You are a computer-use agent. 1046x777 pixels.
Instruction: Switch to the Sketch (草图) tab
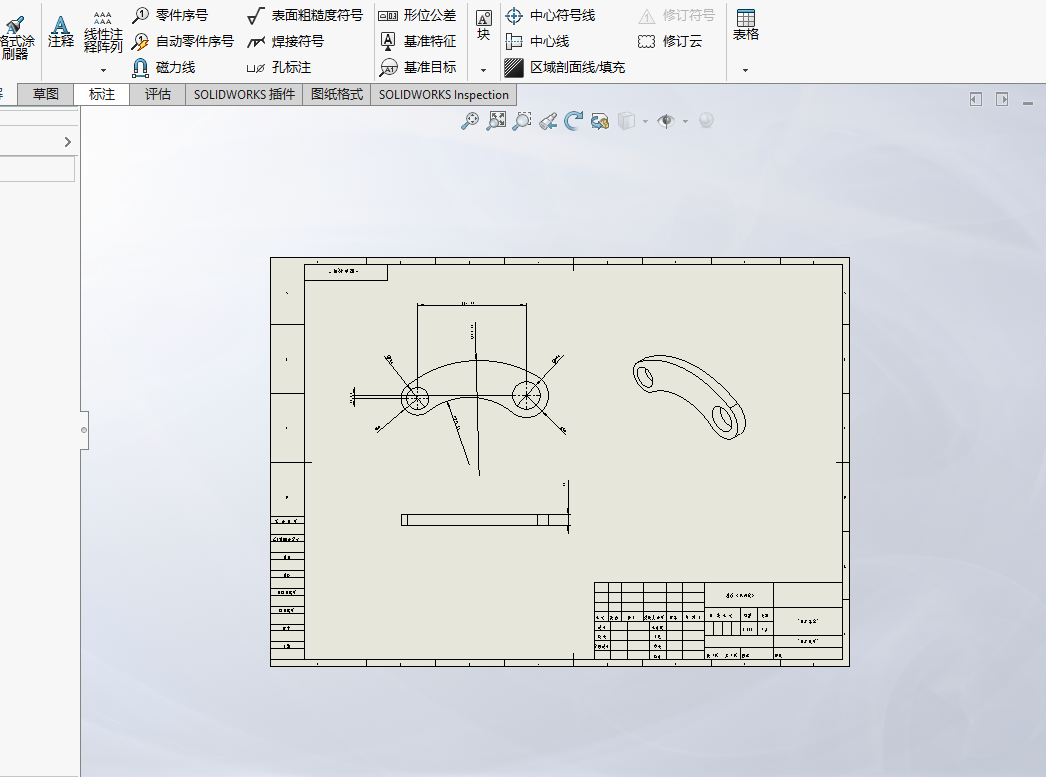[x=45, y=95]
